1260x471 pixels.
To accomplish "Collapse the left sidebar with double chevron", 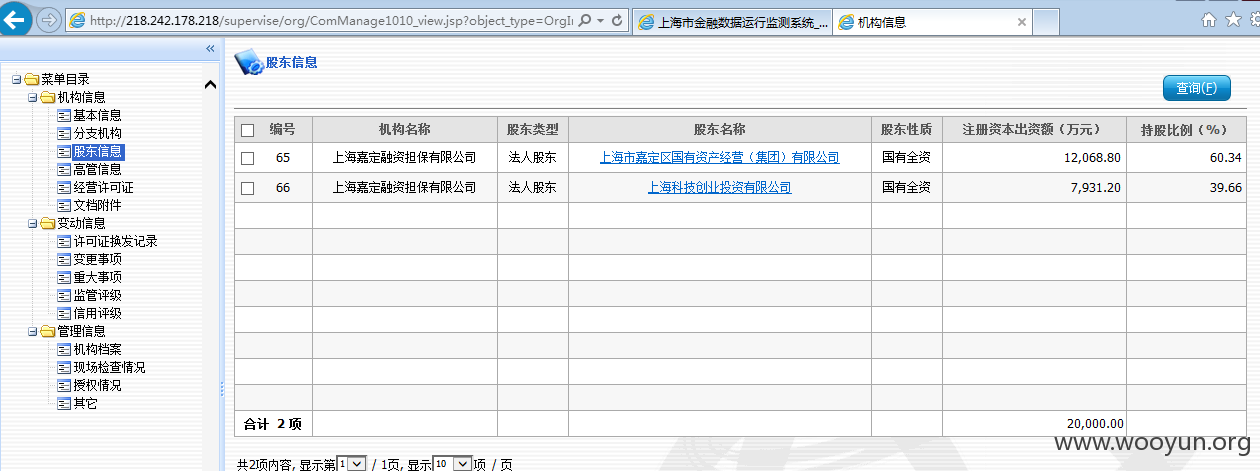I will 210,48.
